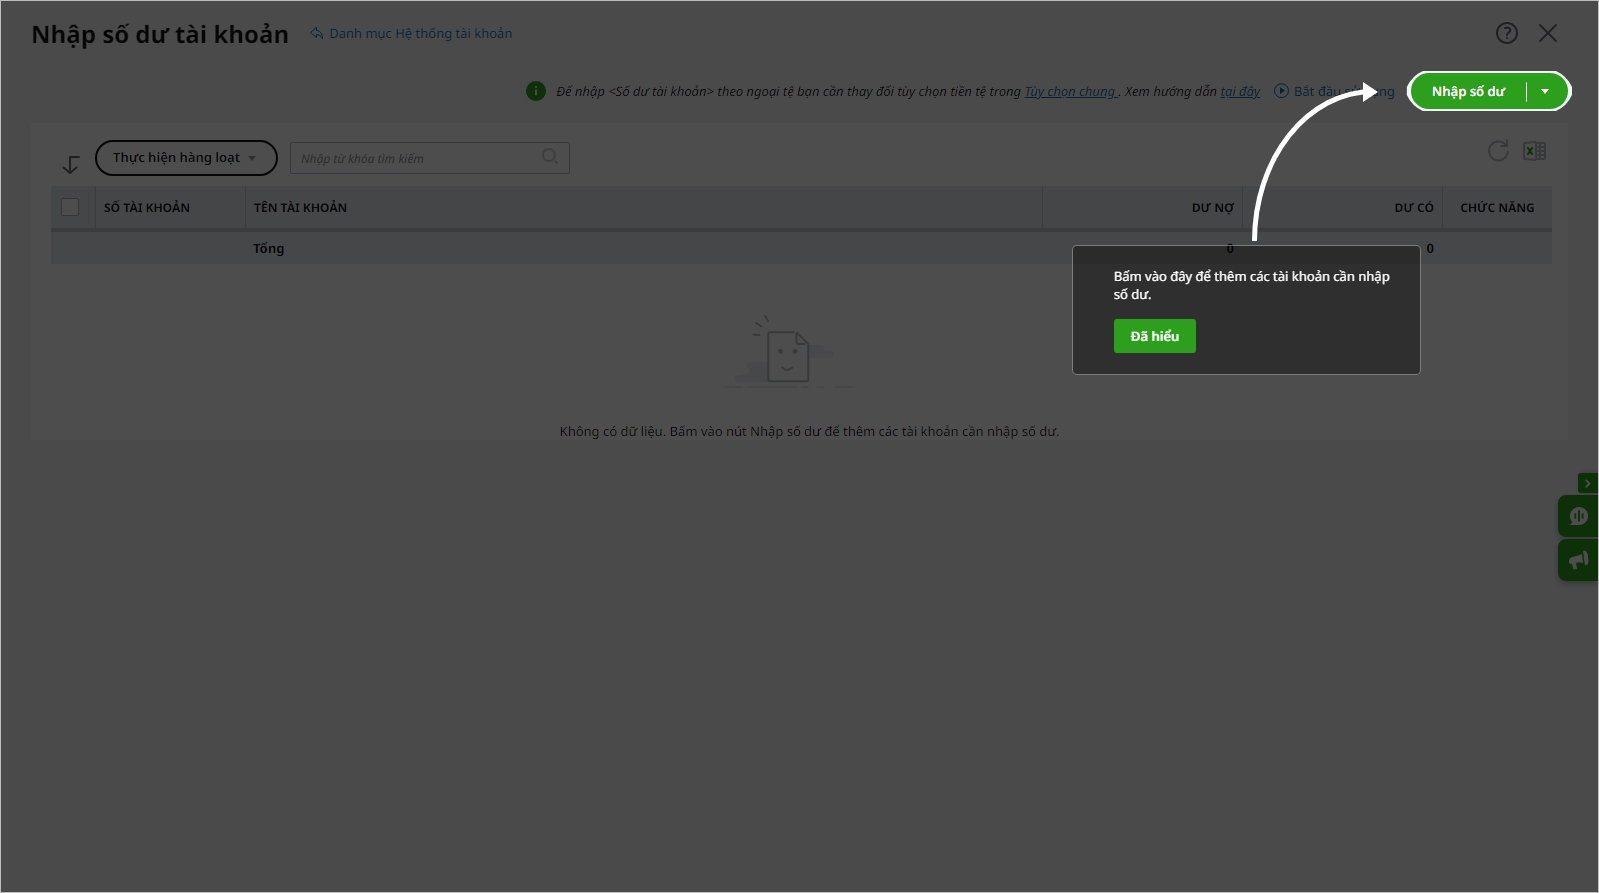Tick the select-all checkbox in table header
Viewport: 1599px width, 893px height.
[70, 207]
